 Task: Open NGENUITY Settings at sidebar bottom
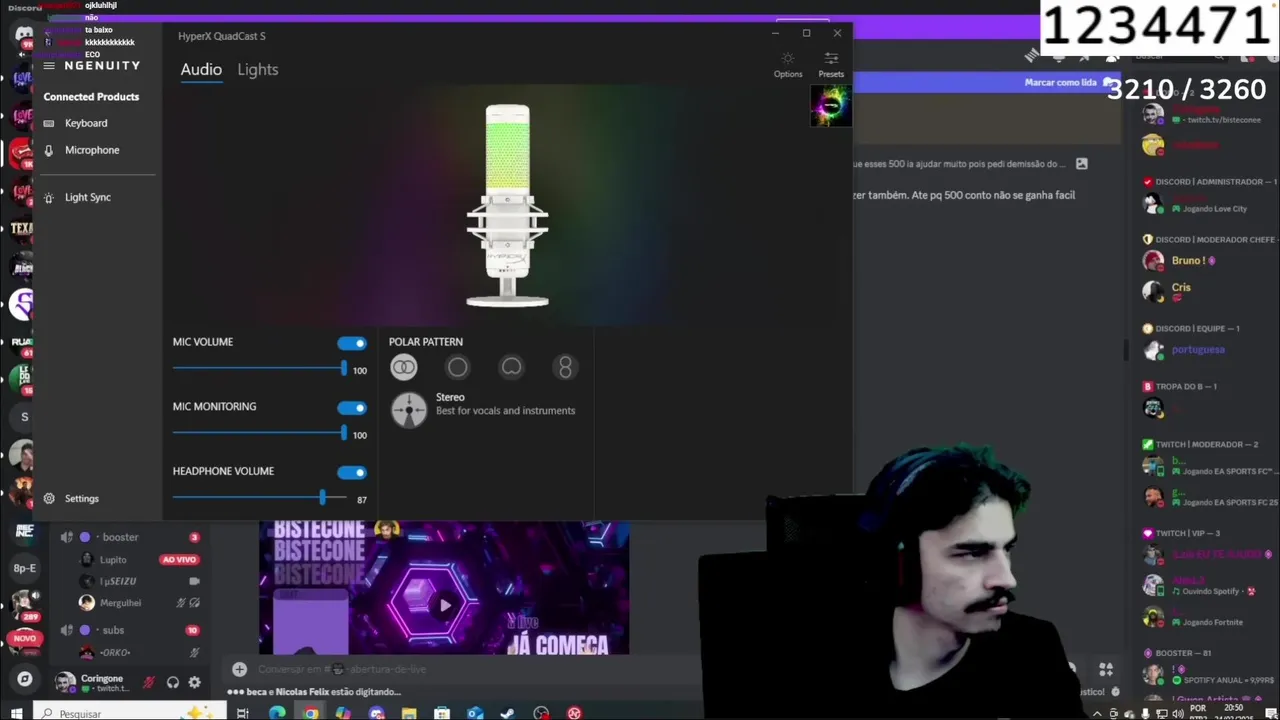[x=82, y=498]
